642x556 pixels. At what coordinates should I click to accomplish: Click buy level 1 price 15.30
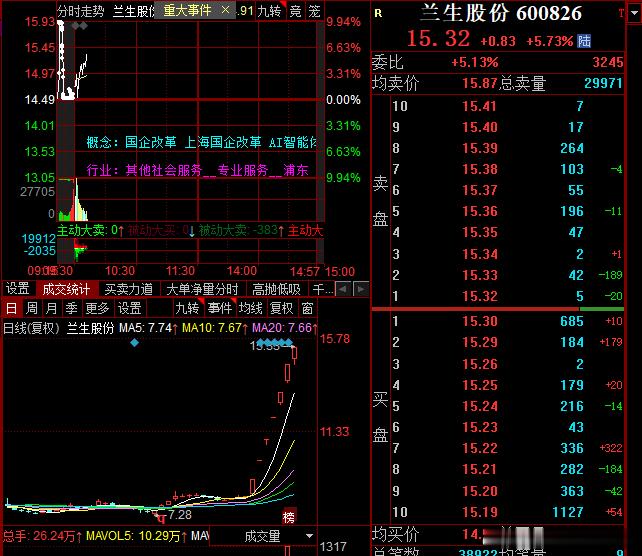point(479,321)
